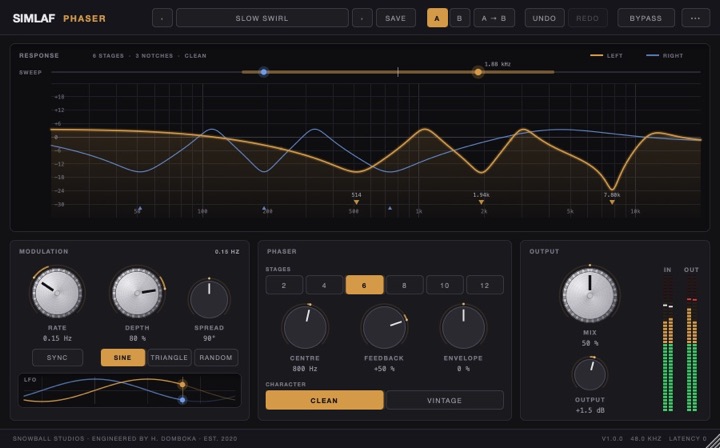Screen dimensions: 720x448
Task: Click the FEEDBACK knob
Action: click(384, 328)
